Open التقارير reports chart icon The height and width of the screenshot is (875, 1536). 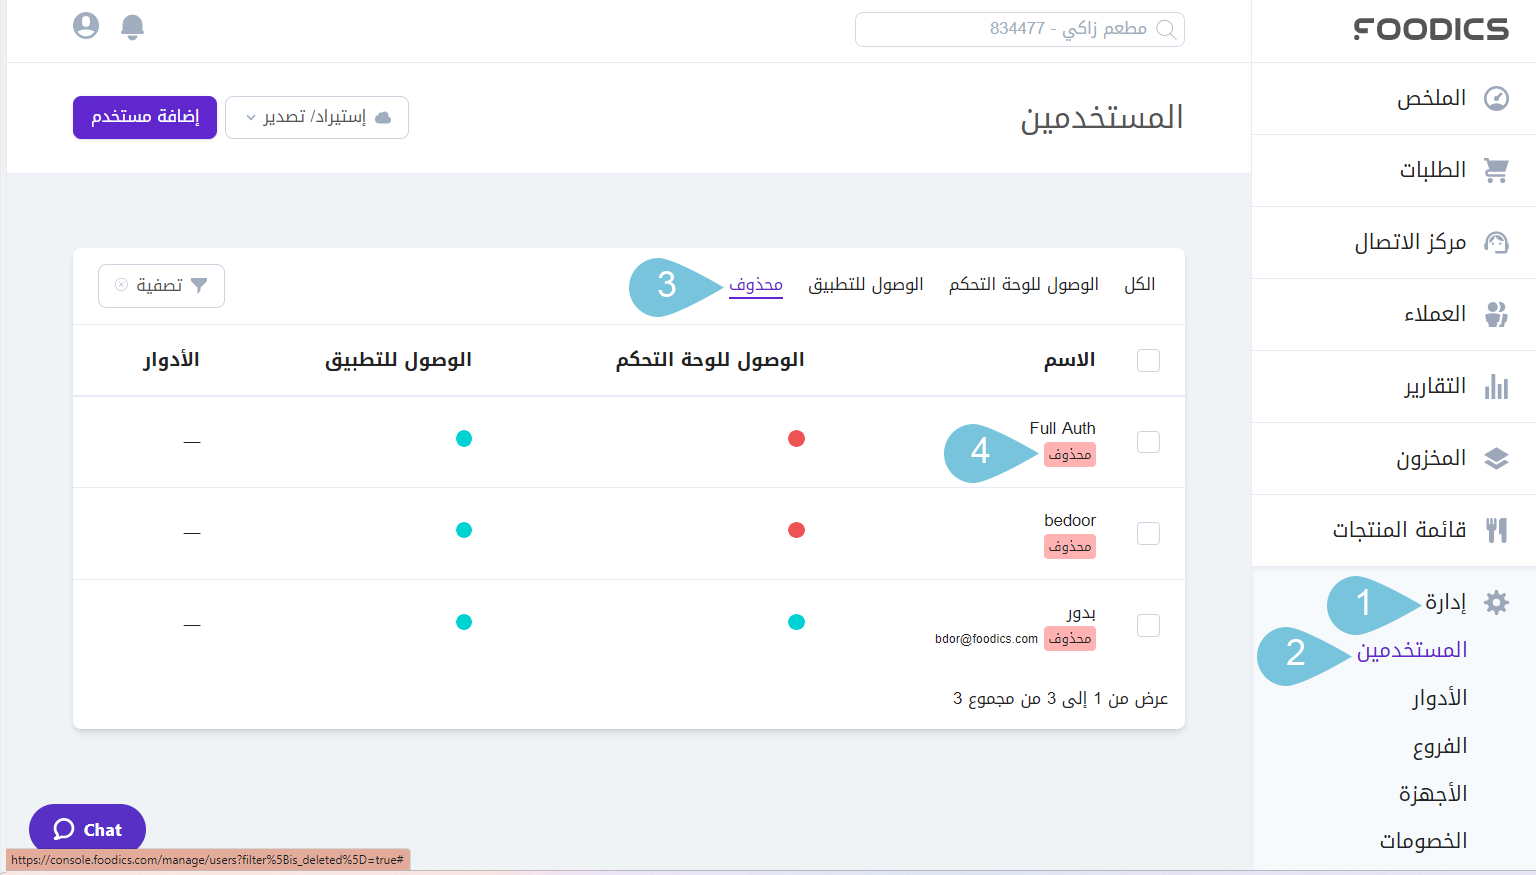[1497, 386]
